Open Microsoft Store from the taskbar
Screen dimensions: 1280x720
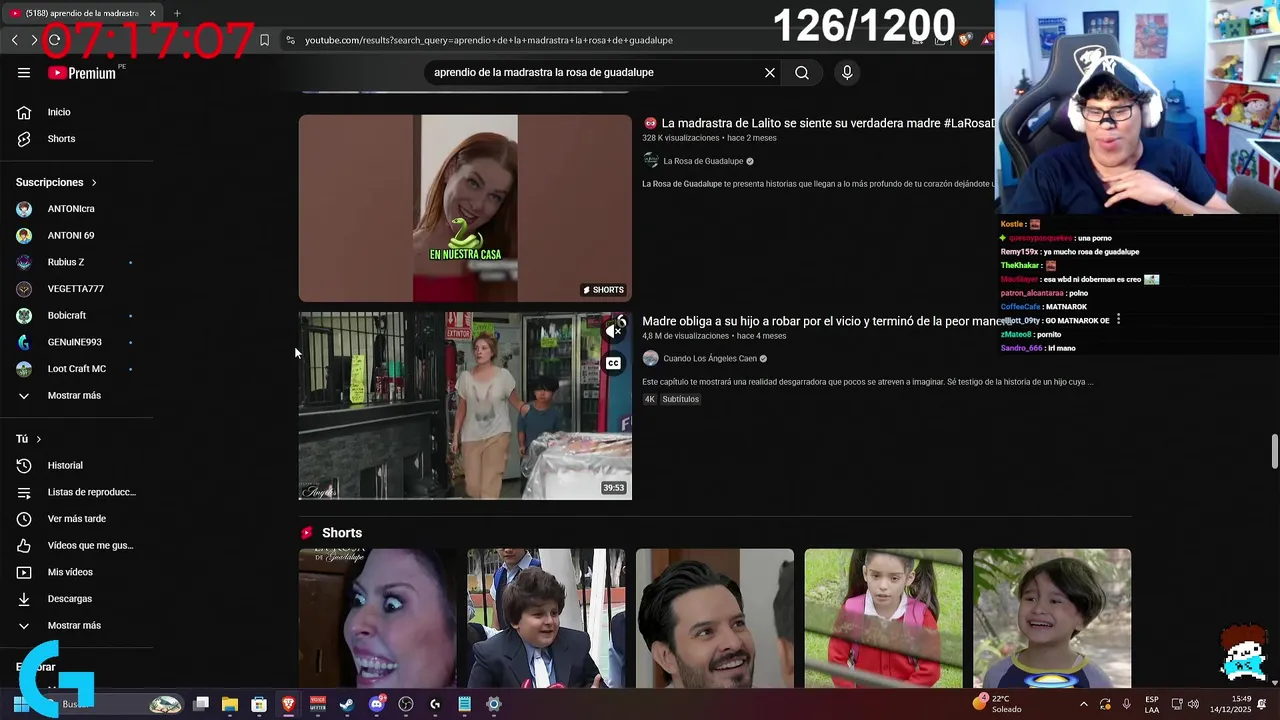click(x=259, y=704)
